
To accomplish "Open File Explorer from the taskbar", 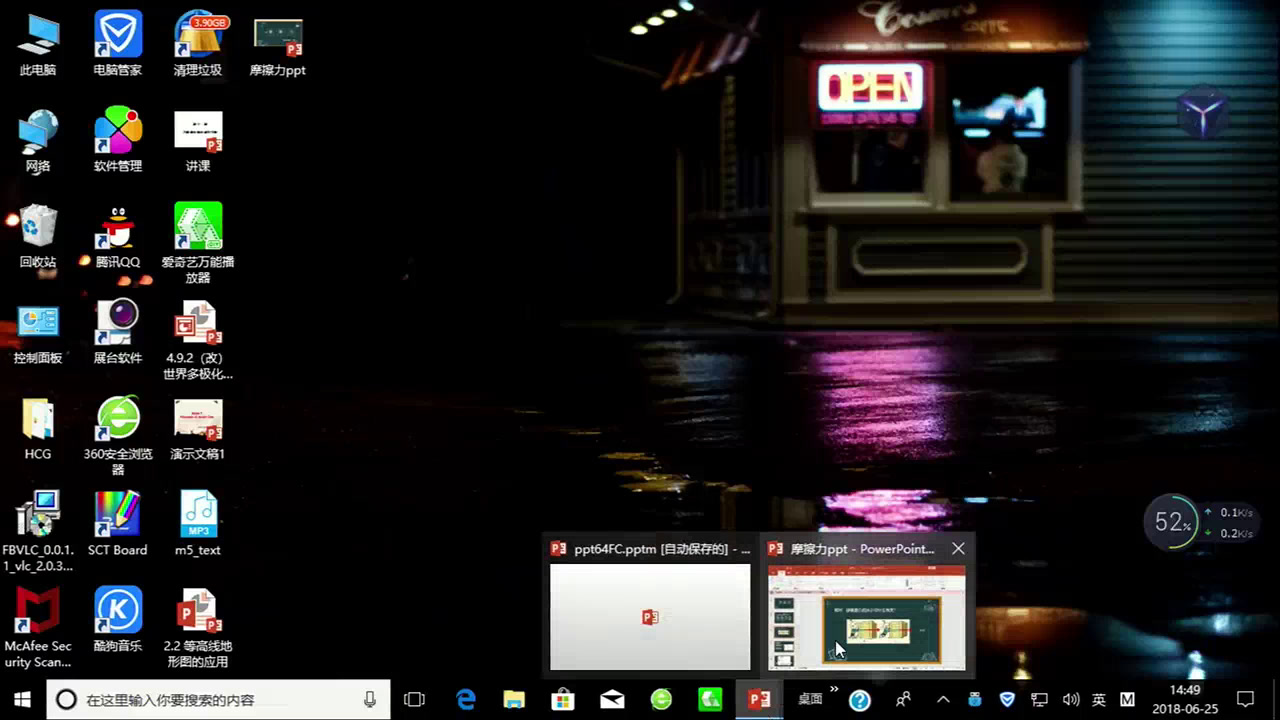I will coord(514,699).
